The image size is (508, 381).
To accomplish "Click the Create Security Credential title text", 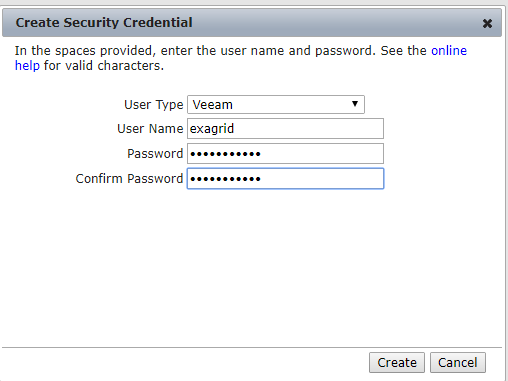I will point(104,23).
